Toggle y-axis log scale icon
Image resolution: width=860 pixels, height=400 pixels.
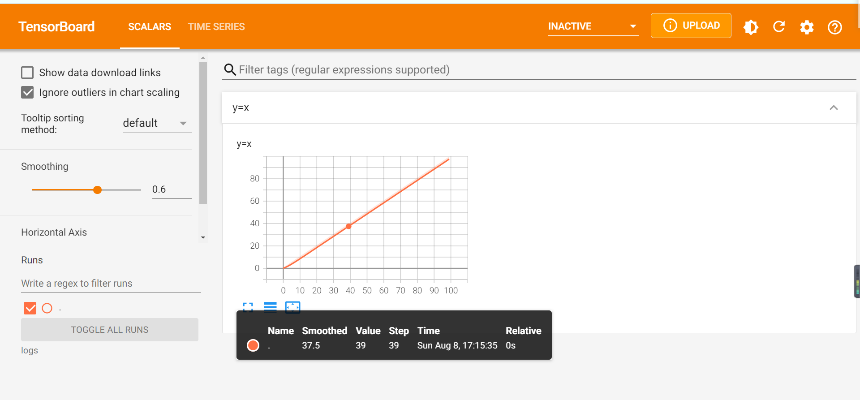tap(270, 307)
